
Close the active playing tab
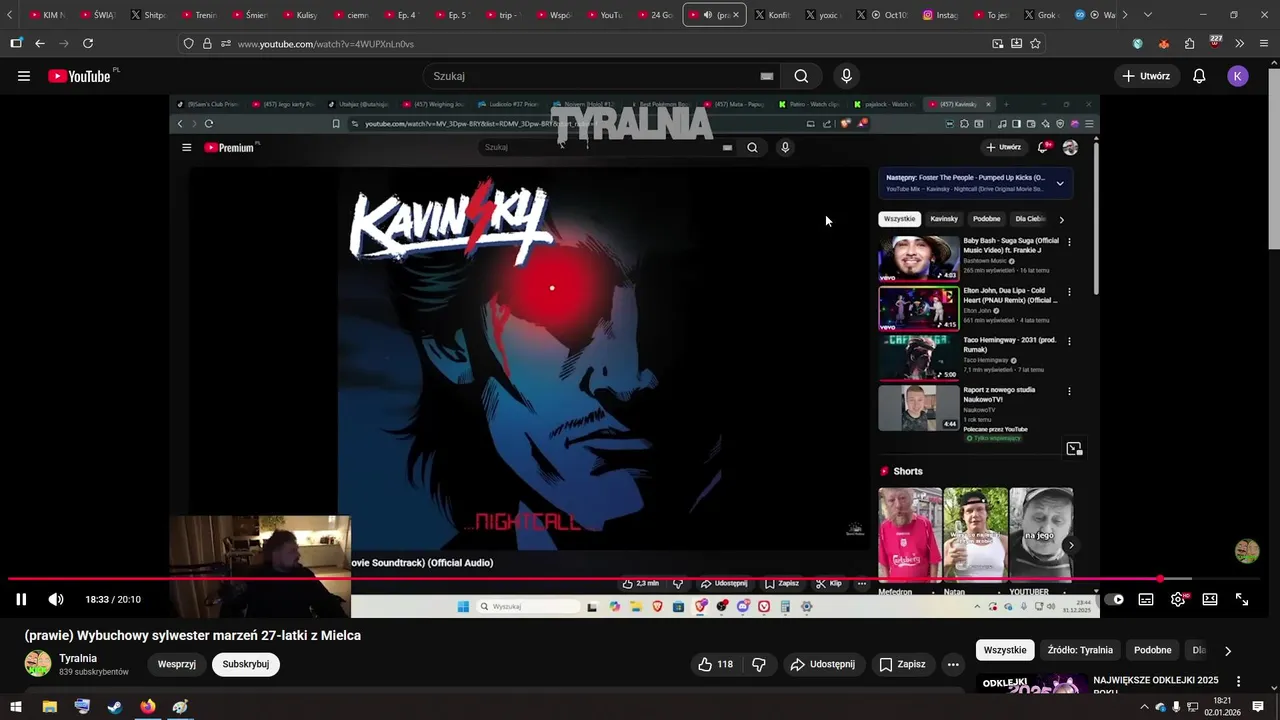click(737, 15)
